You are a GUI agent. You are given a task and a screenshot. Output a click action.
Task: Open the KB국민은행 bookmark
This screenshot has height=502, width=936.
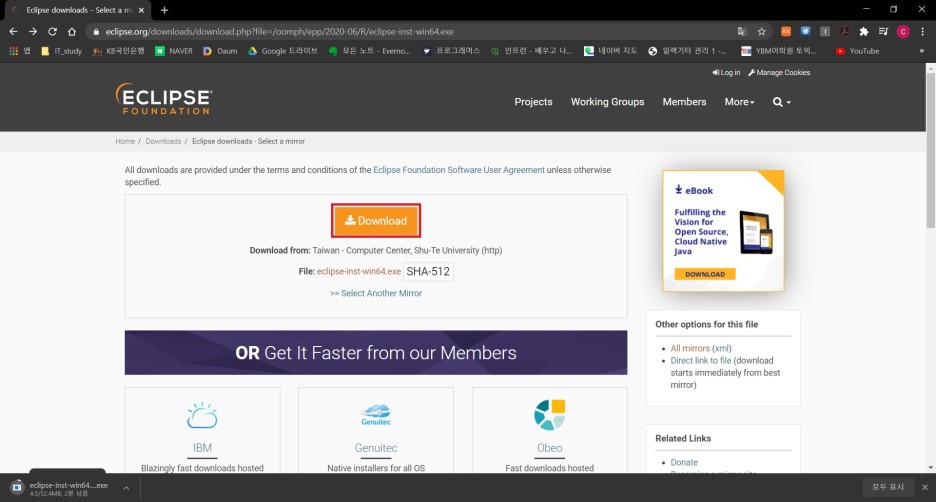tap(118, 51)
